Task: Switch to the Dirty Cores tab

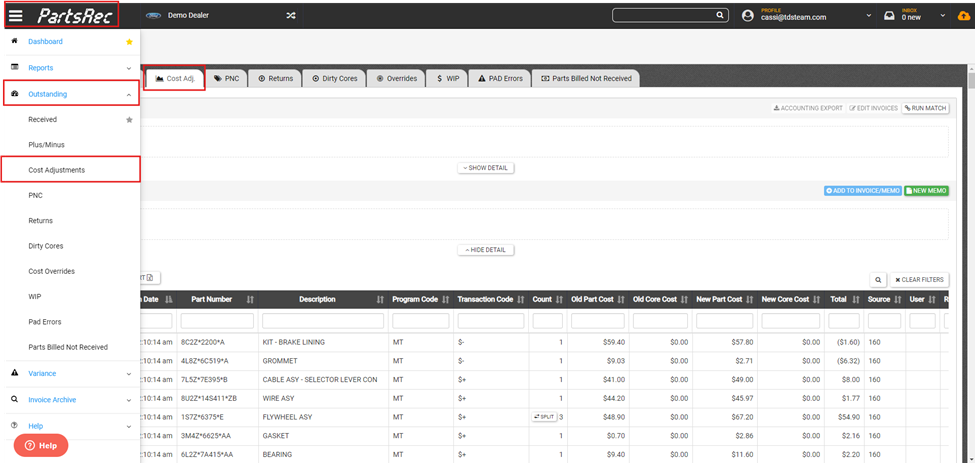Action: pyautogui.click(x=335, y=79)
